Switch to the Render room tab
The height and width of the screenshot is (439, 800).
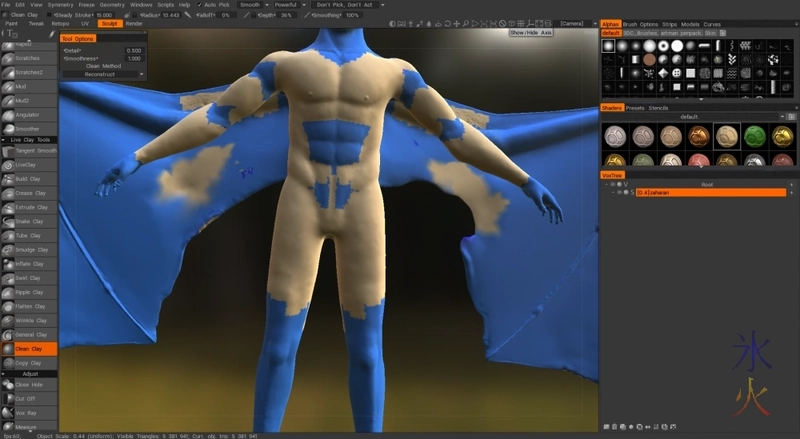pos(134,23)
